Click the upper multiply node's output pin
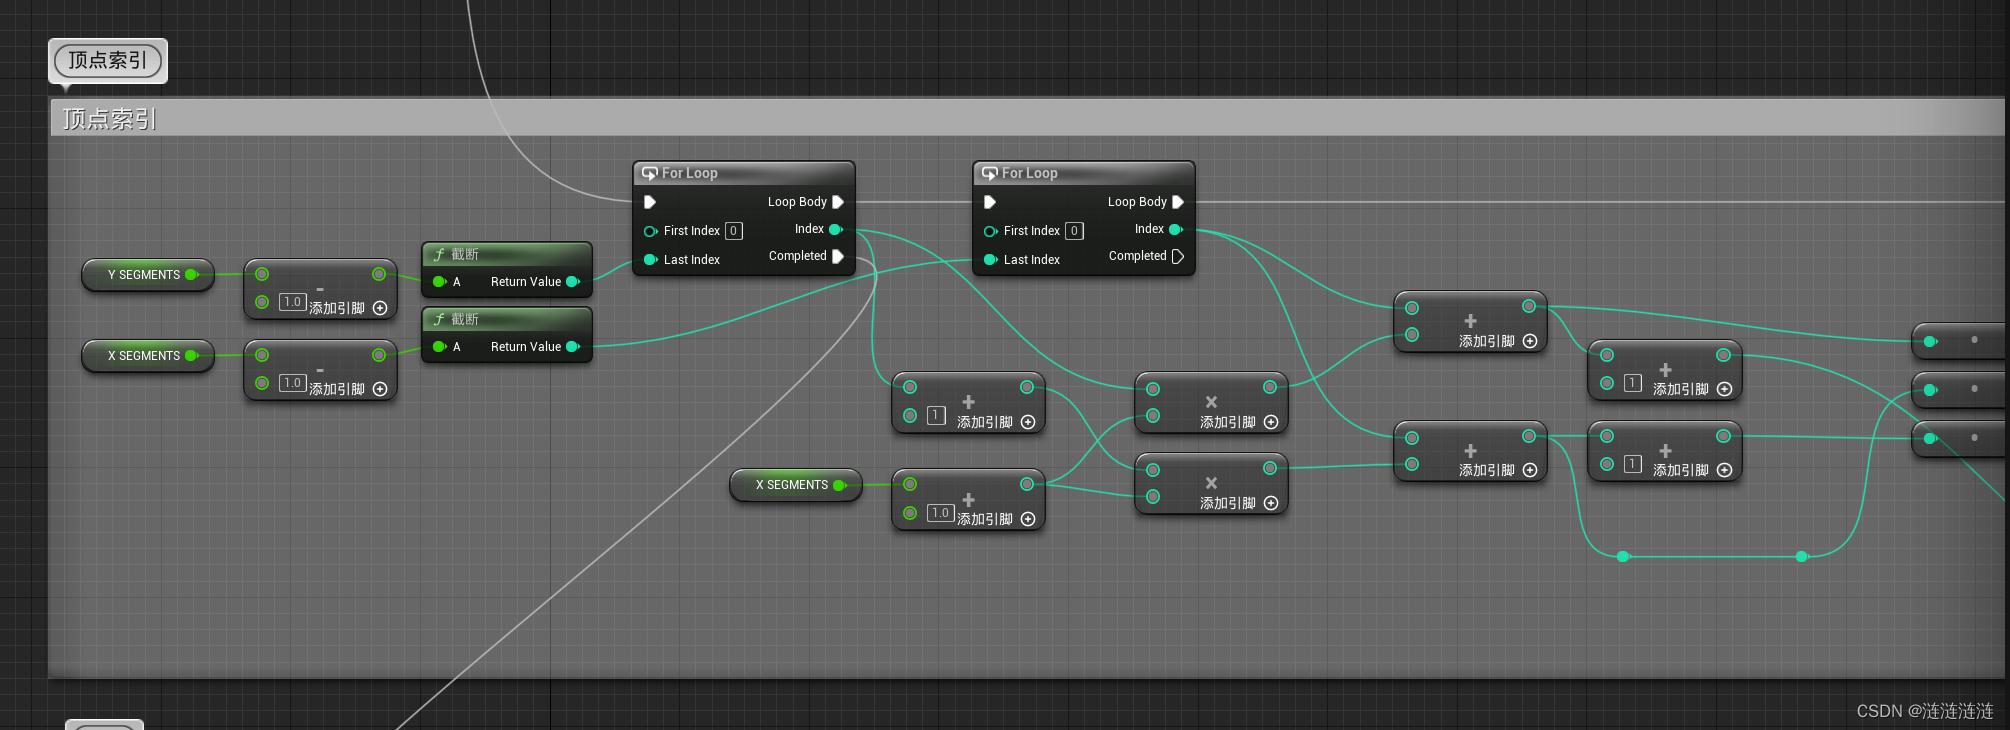The width and height of the screenshot is (2010, 730). point(1270,387)
